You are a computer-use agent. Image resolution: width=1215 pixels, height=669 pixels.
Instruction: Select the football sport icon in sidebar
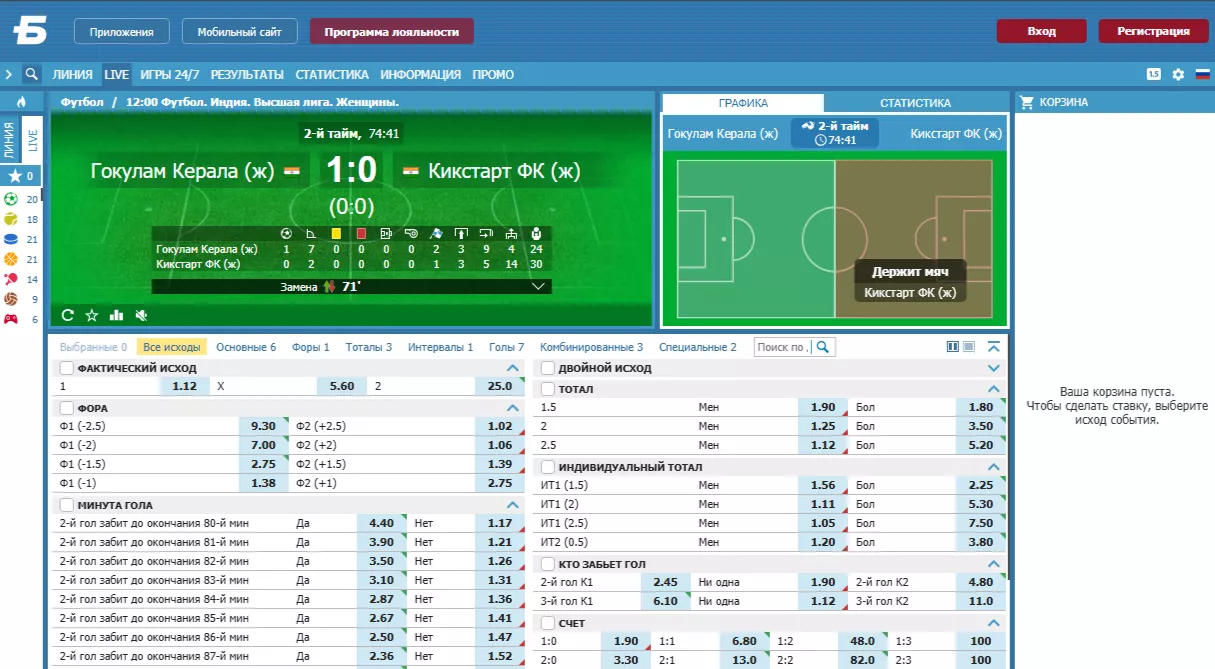[11, 199]
